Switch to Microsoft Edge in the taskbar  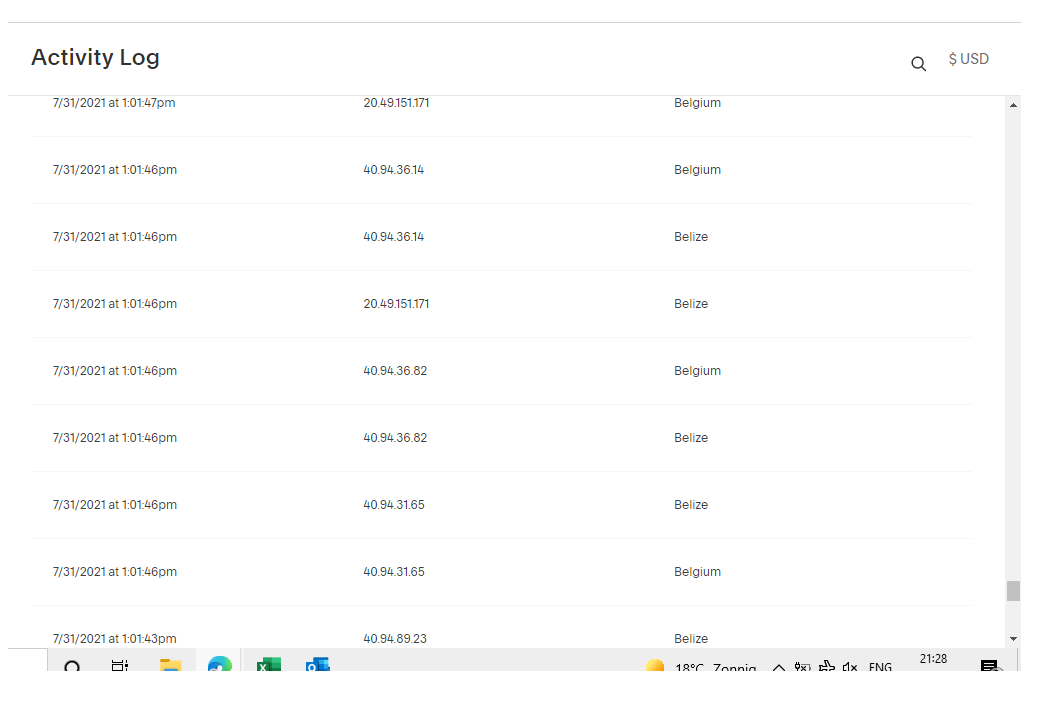tap(219, 663)
